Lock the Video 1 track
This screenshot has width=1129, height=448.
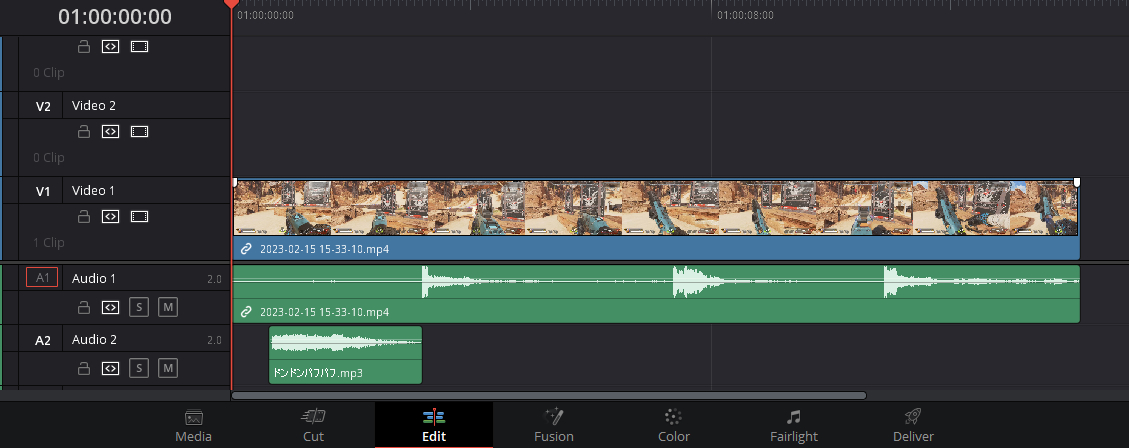tap(84, 216)
